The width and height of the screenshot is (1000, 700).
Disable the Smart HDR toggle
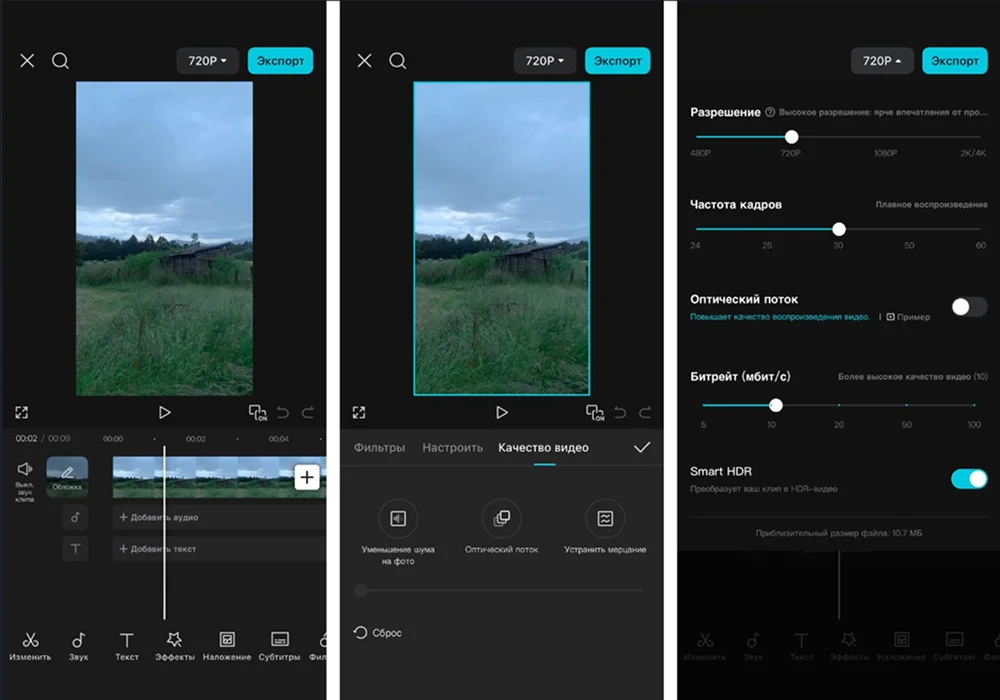point(969,479)
